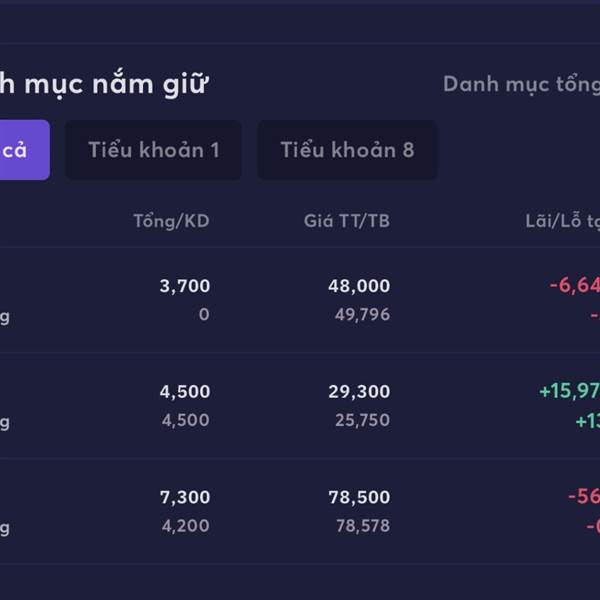
Task: Select the purple "Tất cả" tab
Action: tap(20, 150)
